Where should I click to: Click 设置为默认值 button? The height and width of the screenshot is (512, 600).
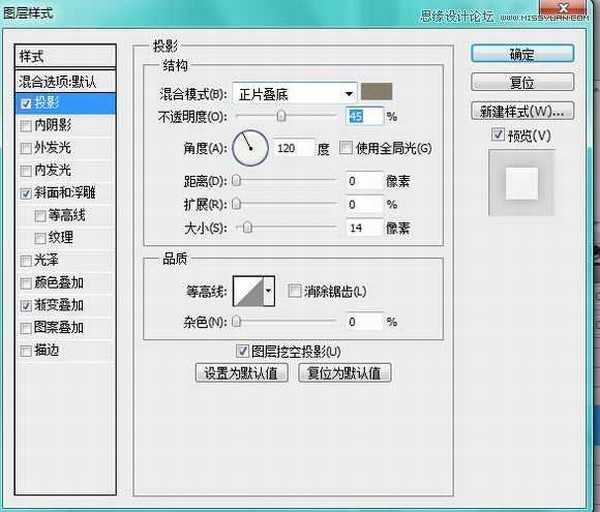tap(243, 373)
